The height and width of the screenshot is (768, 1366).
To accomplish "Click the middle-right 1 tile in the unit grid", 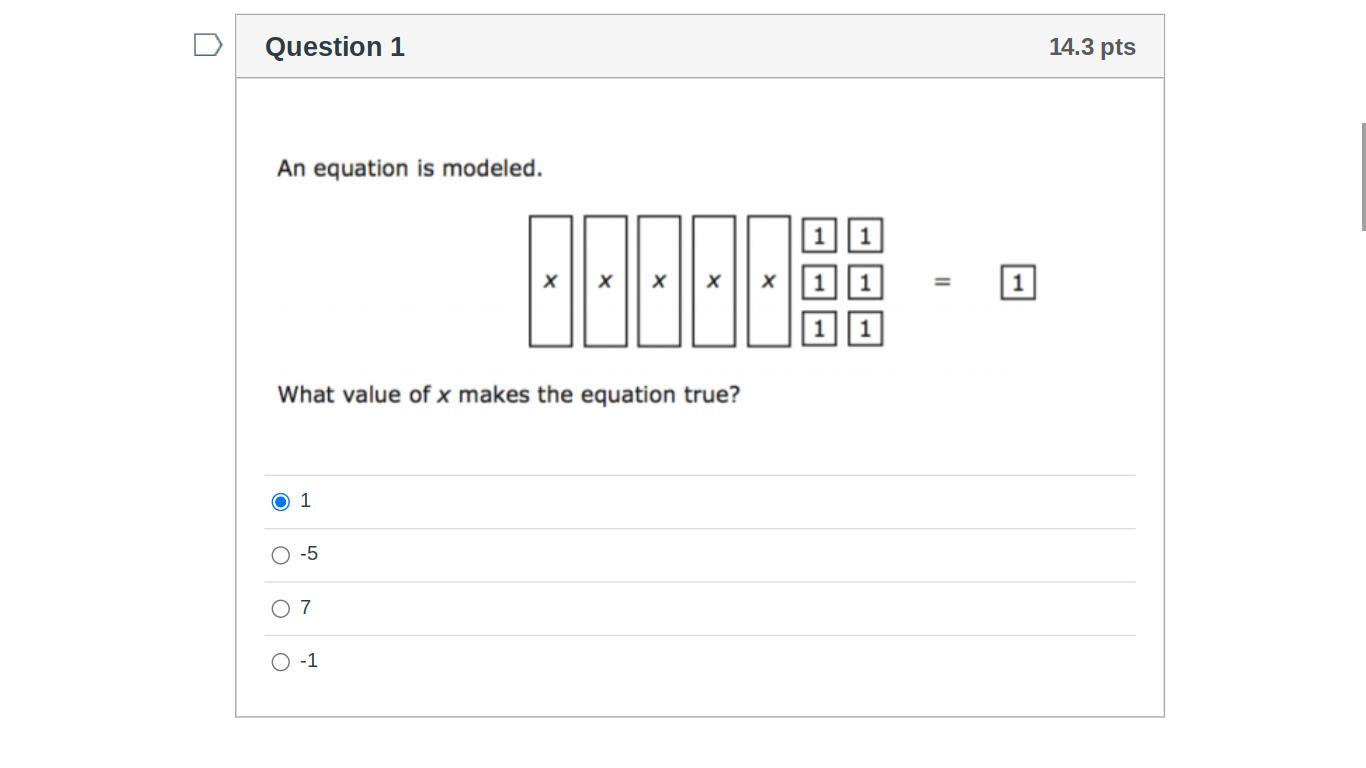I will (x=865, y=283).
